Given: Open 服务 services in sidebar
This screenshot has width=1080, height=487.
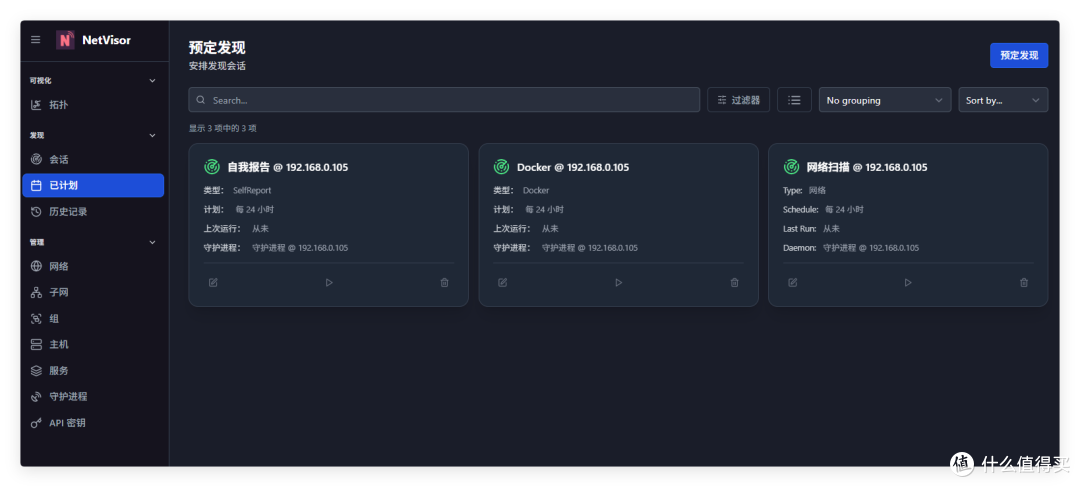Looking at the screenshot, I should pyautogui.click(x=93, y=371).
